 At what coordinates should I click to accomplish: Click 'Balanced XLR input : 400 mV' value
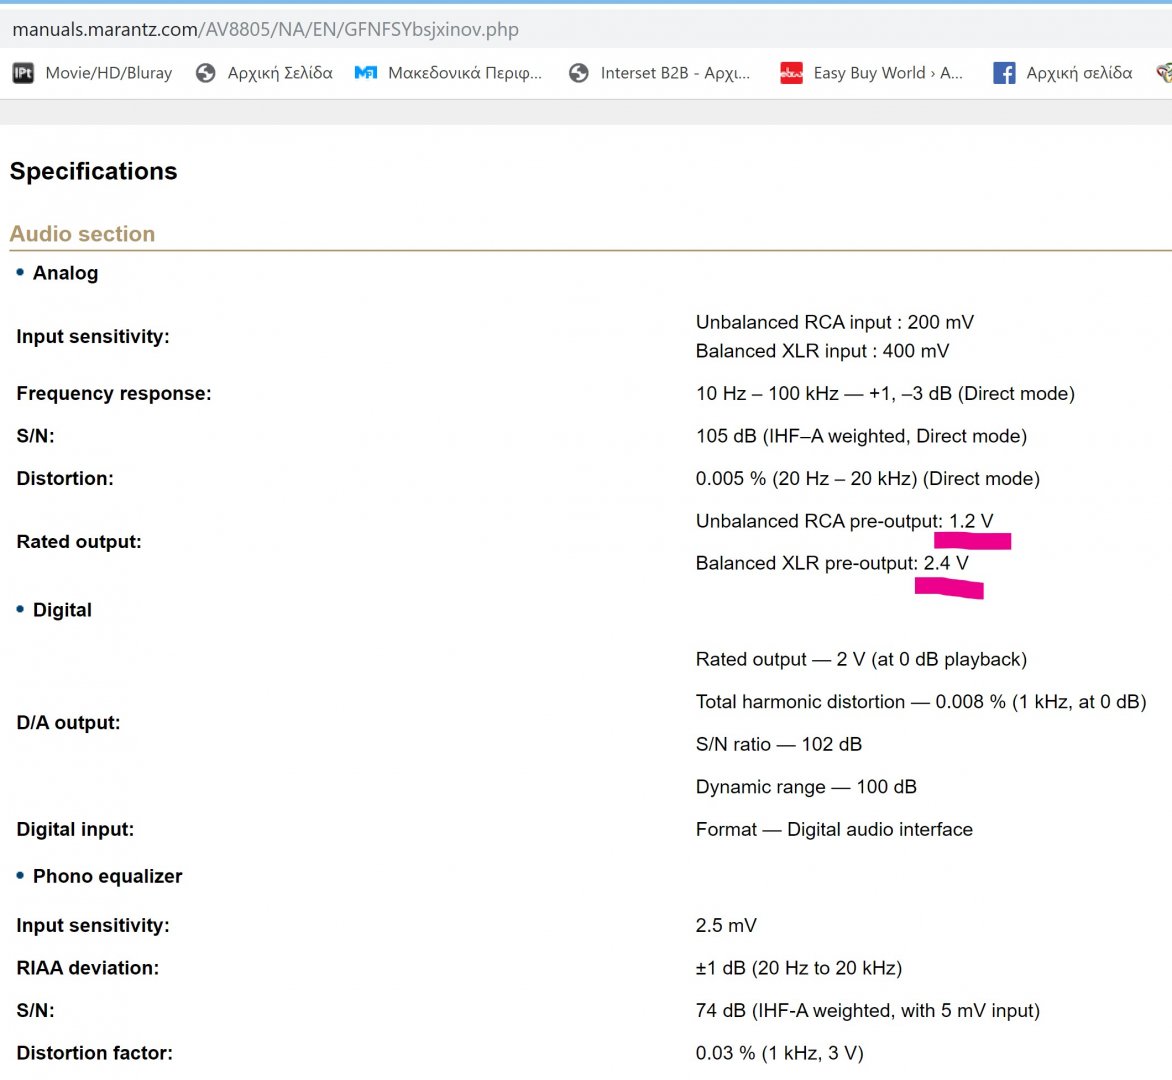click(822, 351)
